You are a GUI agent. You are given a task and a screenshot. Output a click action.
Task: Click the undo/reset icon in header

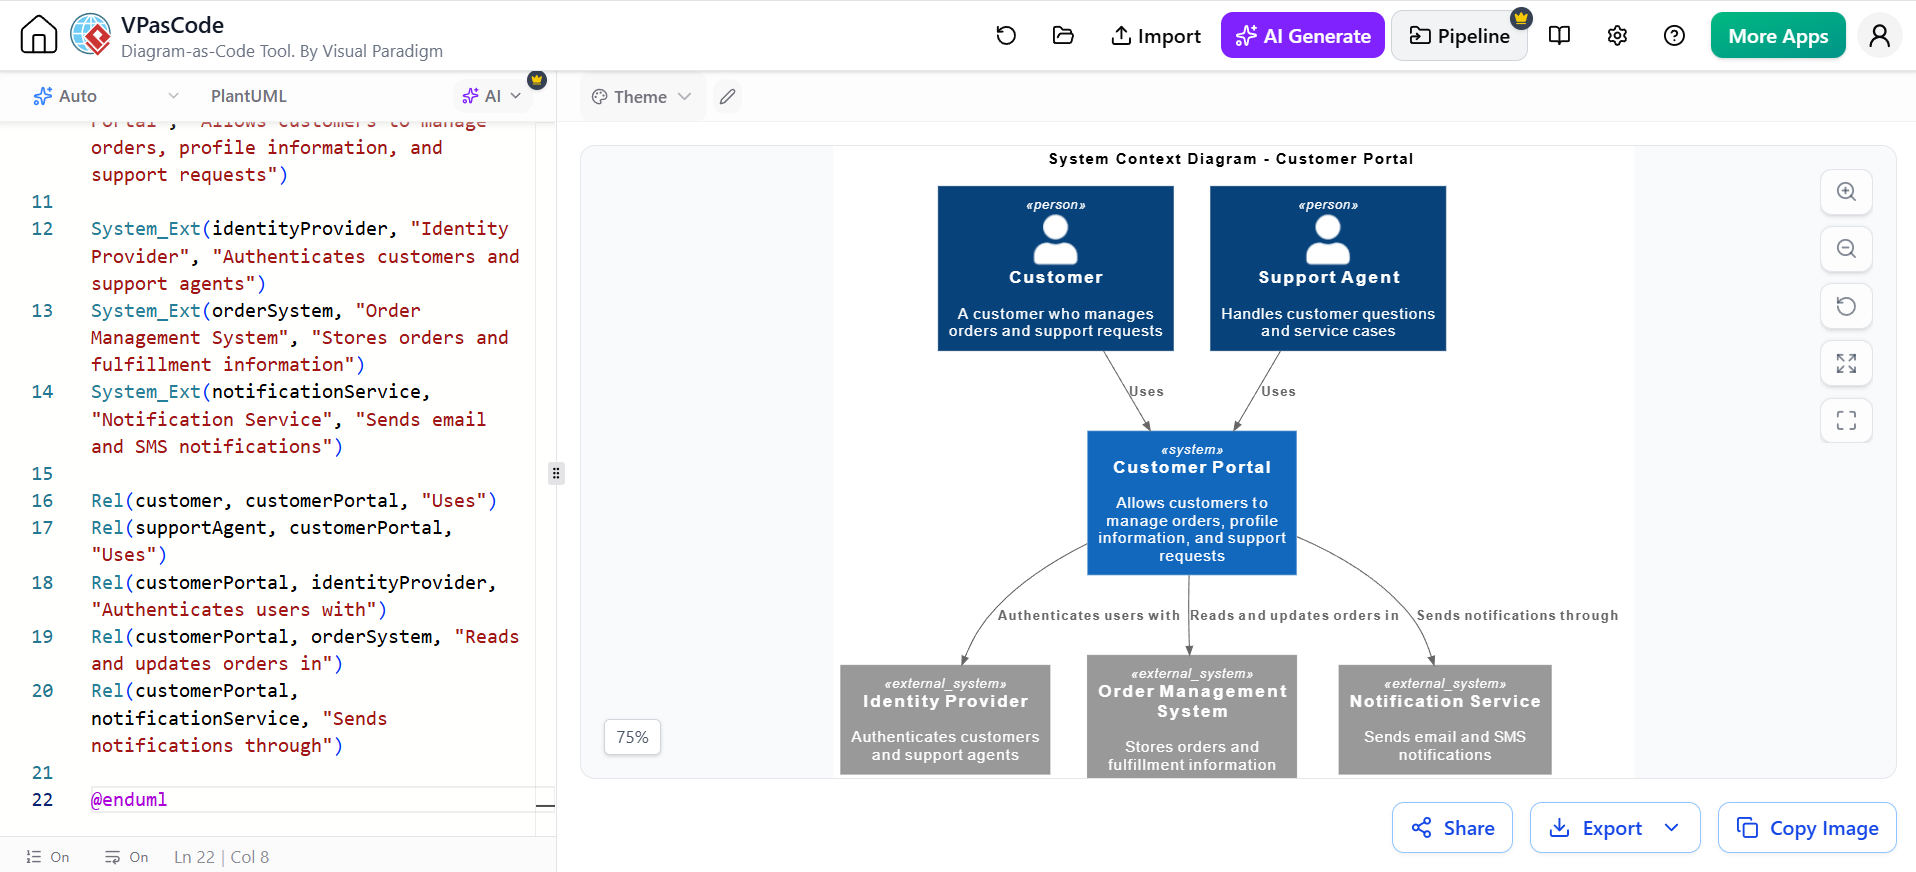point(1006,36)
